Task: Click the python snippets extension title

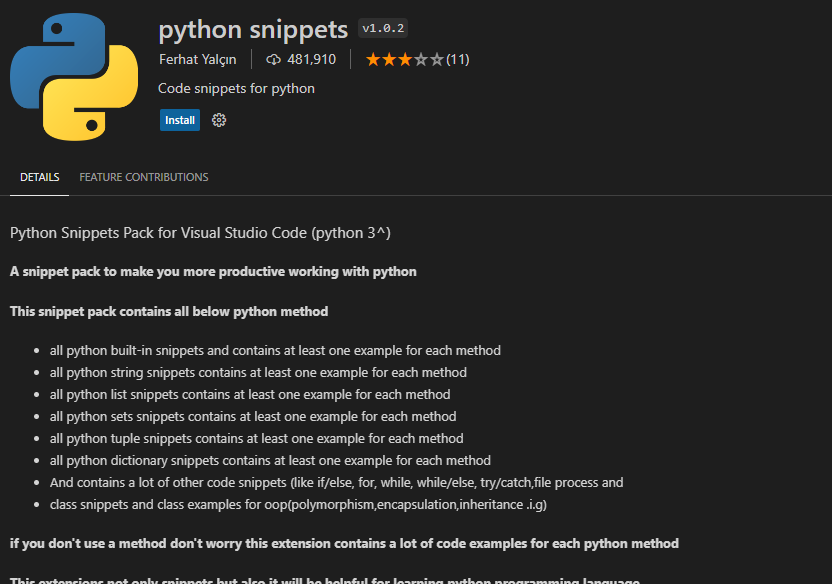Action: tap(253, 30)
